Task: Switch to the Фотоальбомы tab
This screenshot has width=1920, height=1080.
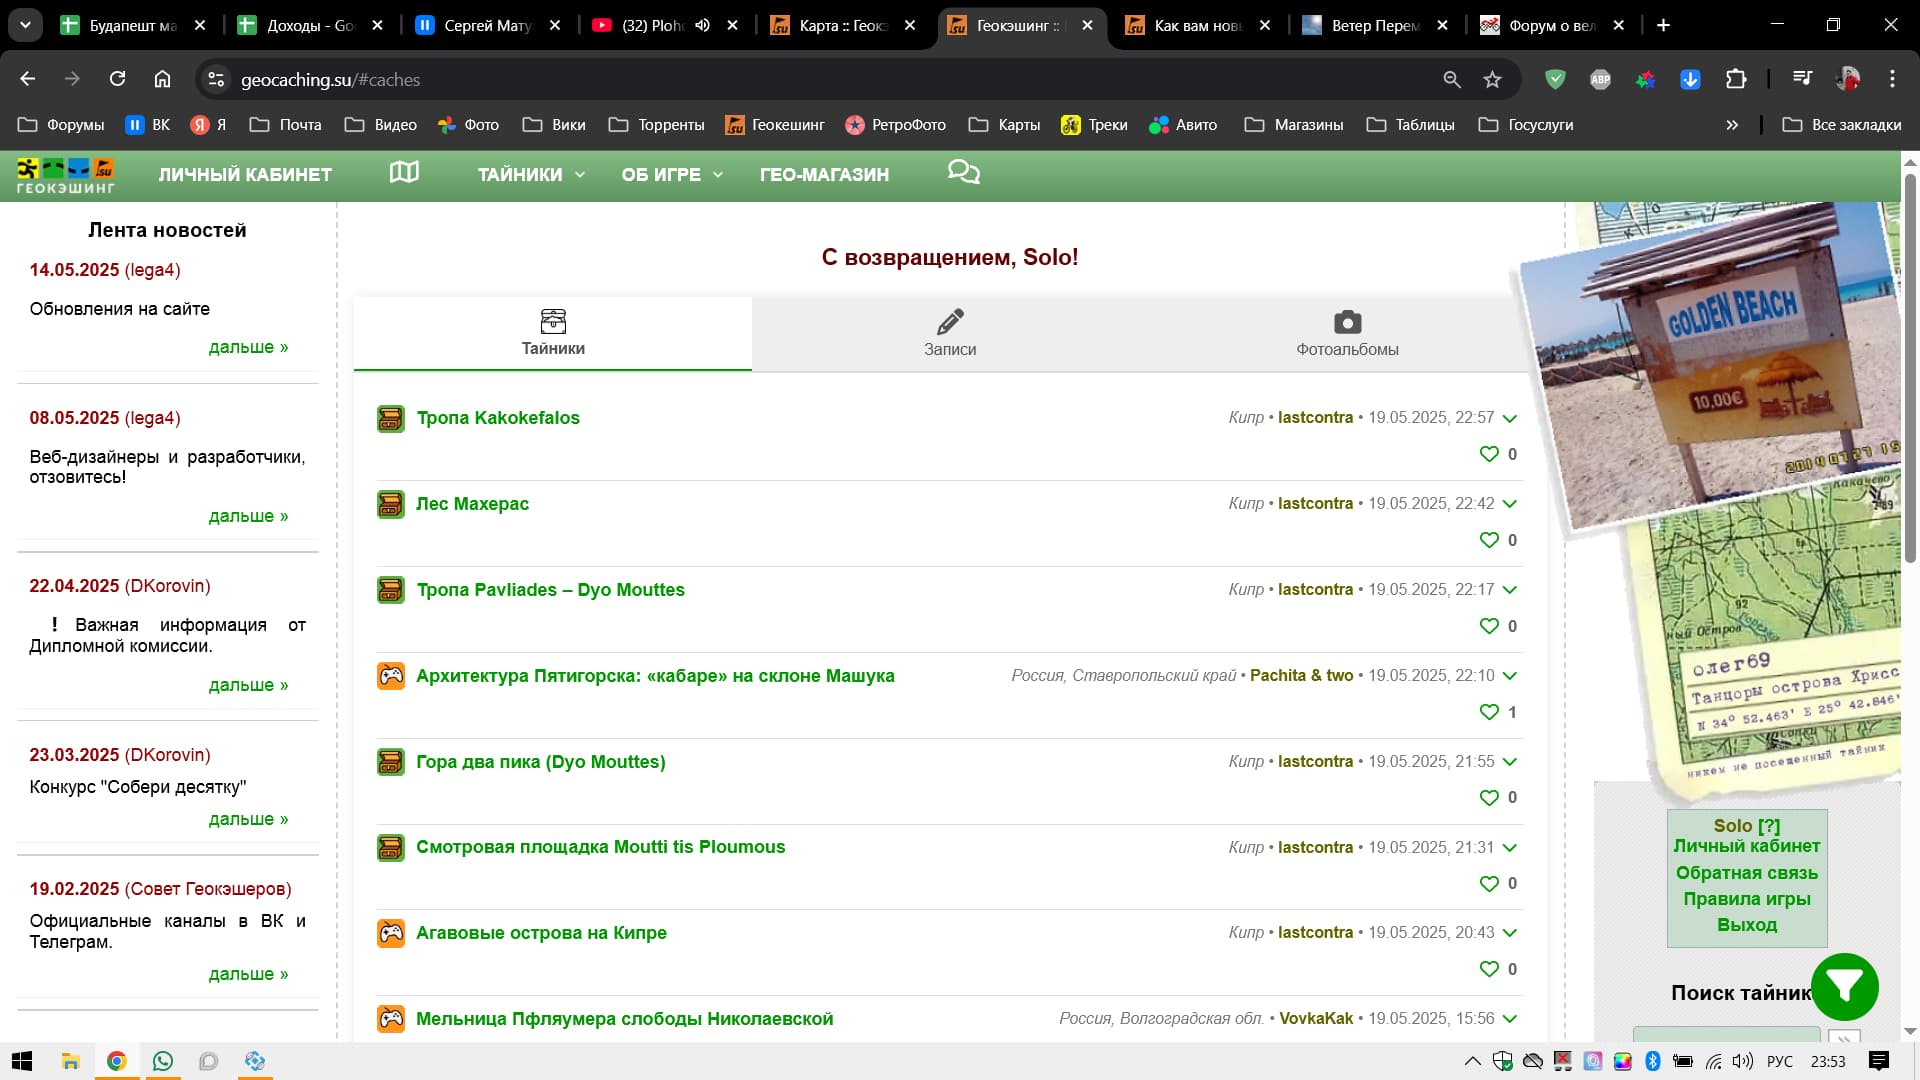Action: tap(1346, 334)
